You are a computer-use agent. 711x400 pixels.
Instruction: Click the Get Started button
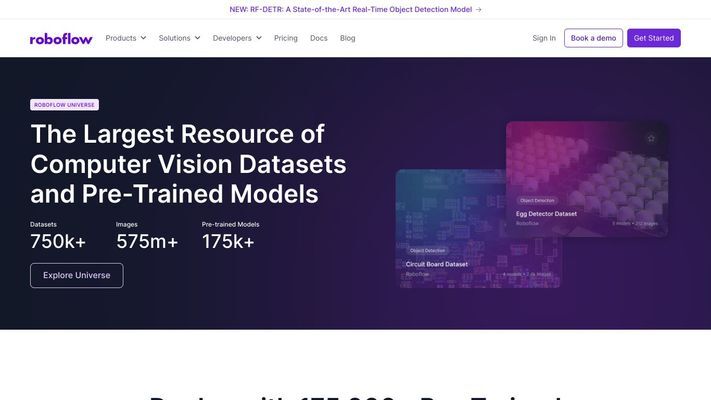click(654, 38)
